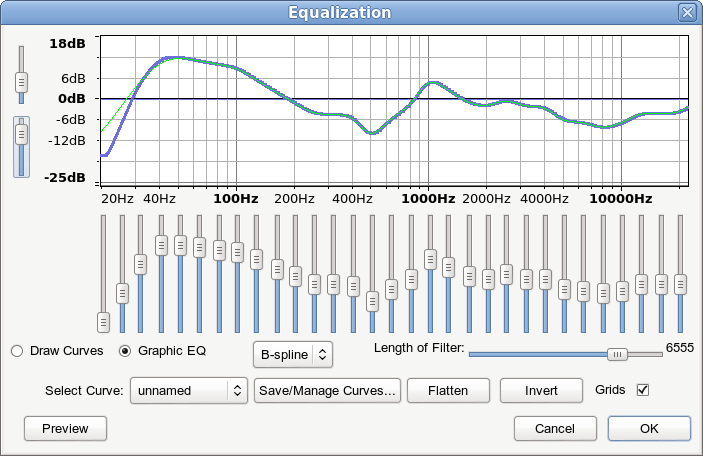The height and width of the screenshot is (456, 703).
Task: Click the 1000Hz label on the frequency axis
Action: pyautogui.click(x=428, y=199)
